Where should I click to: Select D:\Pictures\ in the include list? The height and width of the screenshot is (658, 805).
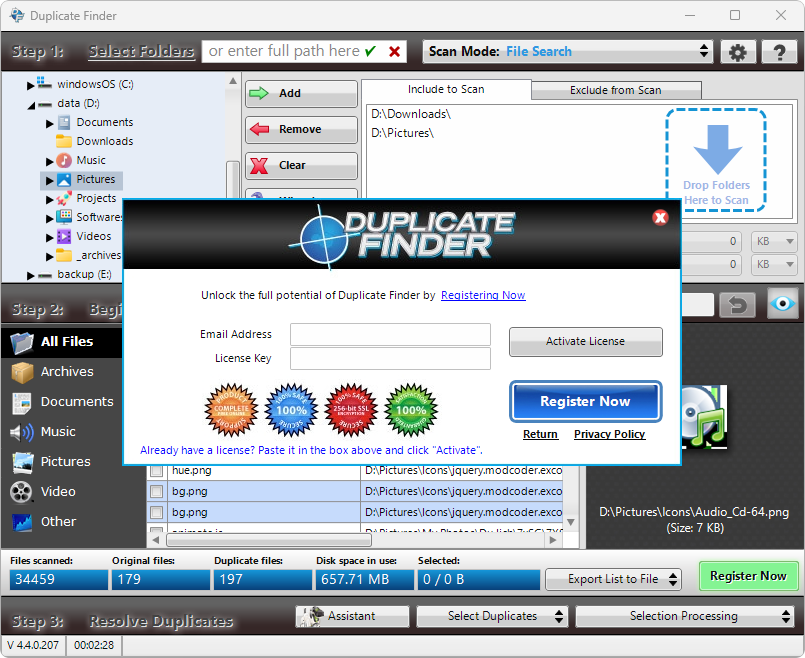tap(402, 133)
